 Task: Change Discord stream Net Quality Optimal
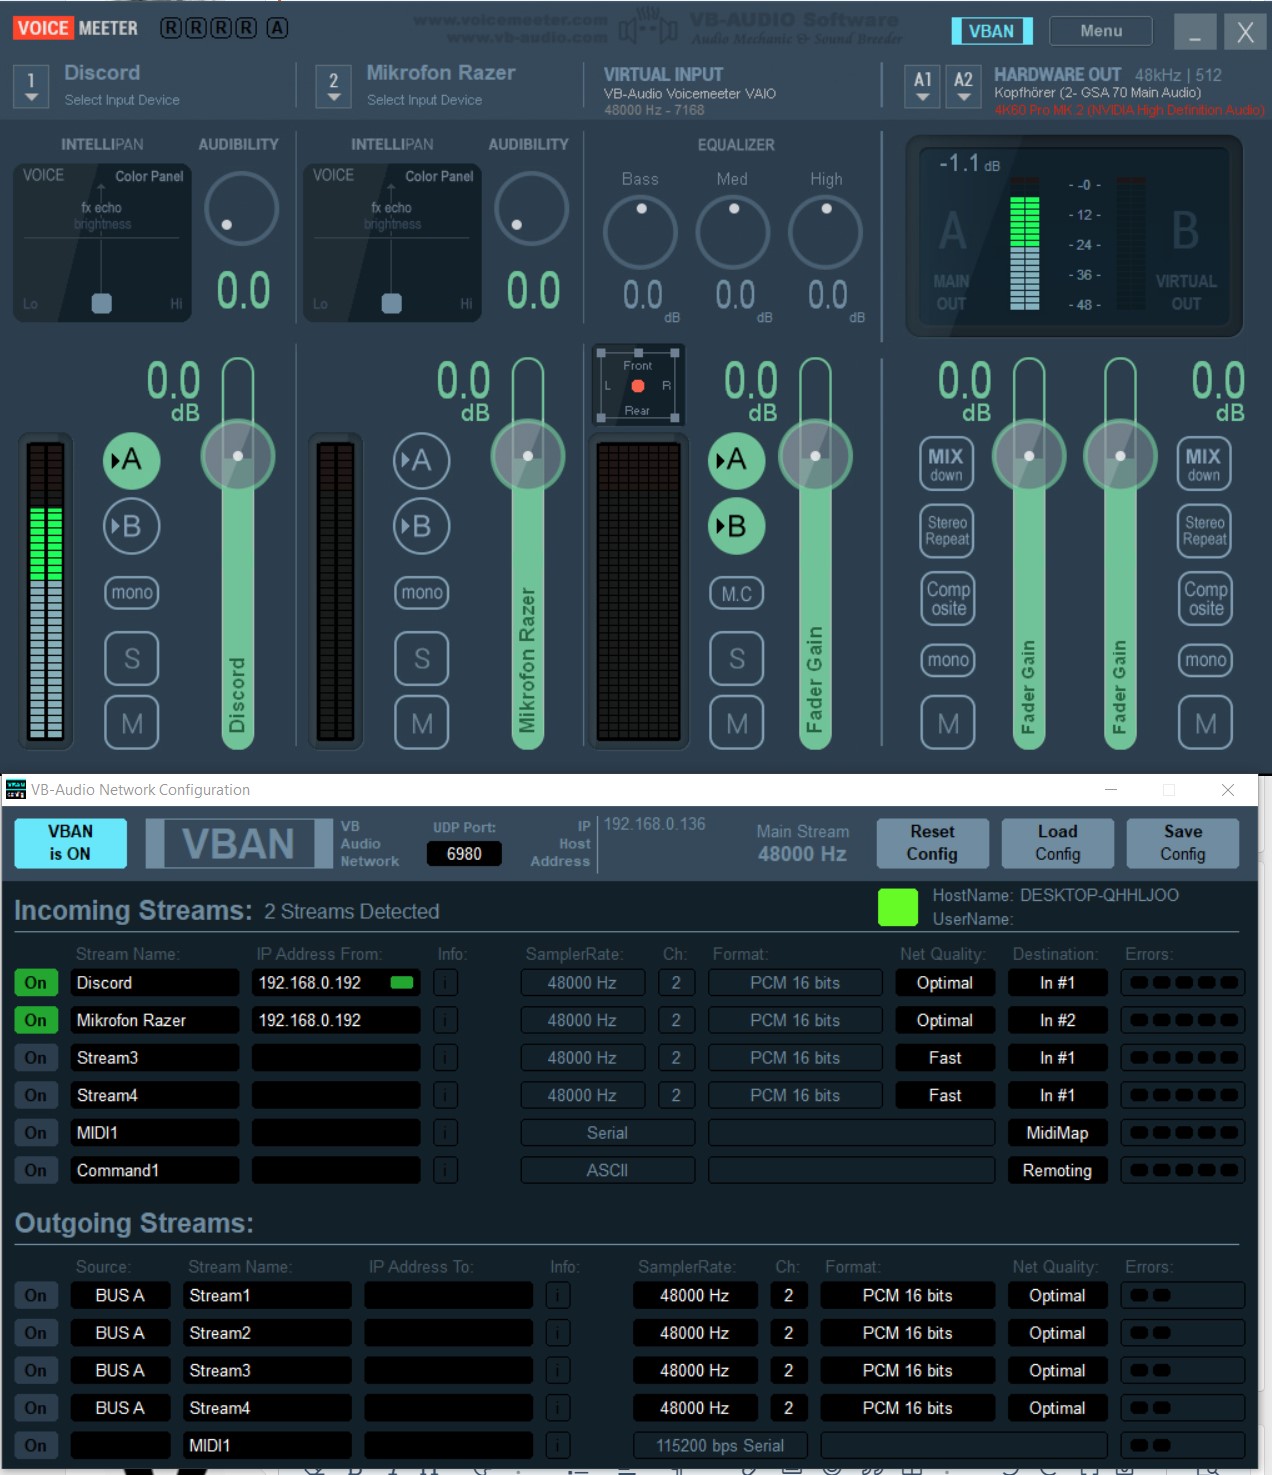tap(945, 983)
